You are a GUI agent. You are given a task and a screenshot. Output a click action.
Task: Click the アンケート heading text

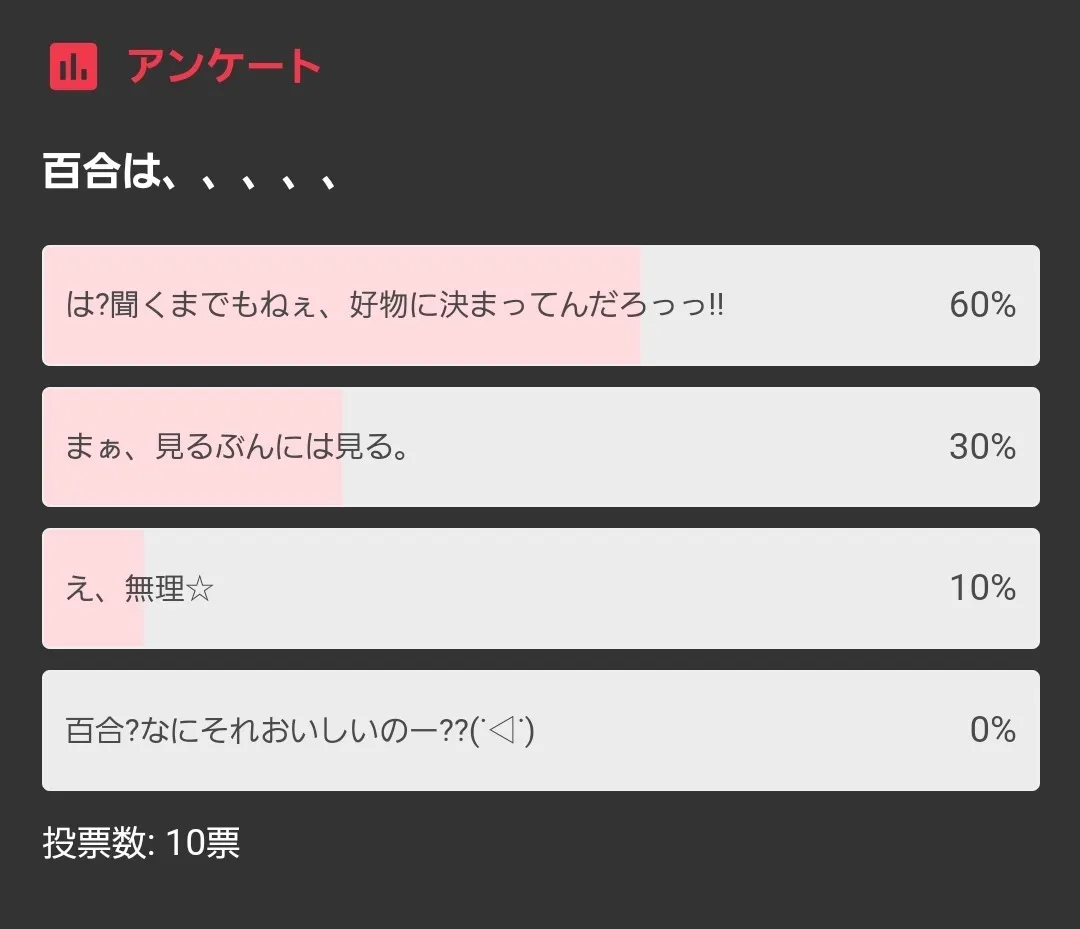tap(224, 67)
